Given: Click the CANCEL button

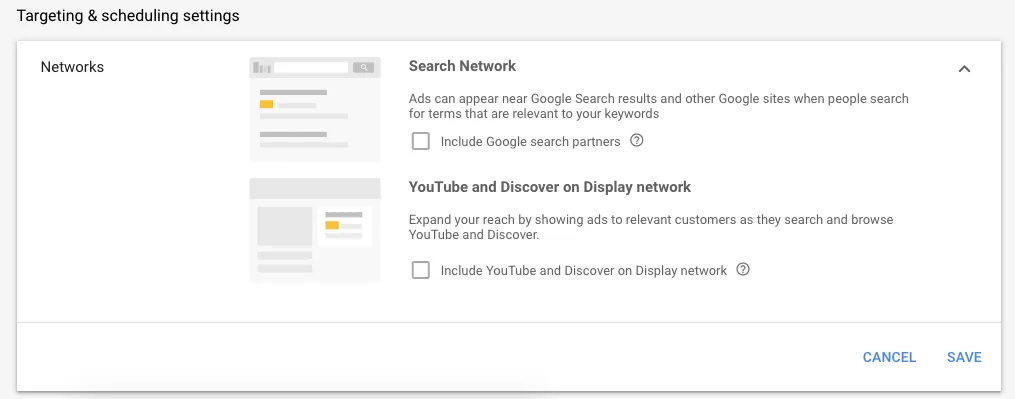Looking at the screenshot, I should point(889,358).
